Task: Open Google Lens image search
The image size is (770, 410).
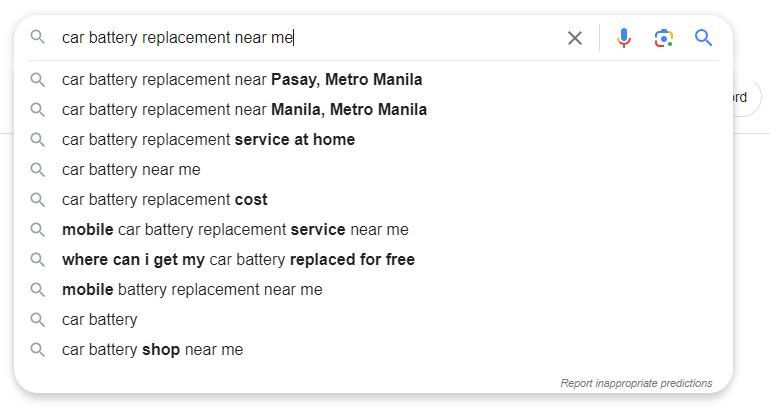Action: click(x=663, y=38)
